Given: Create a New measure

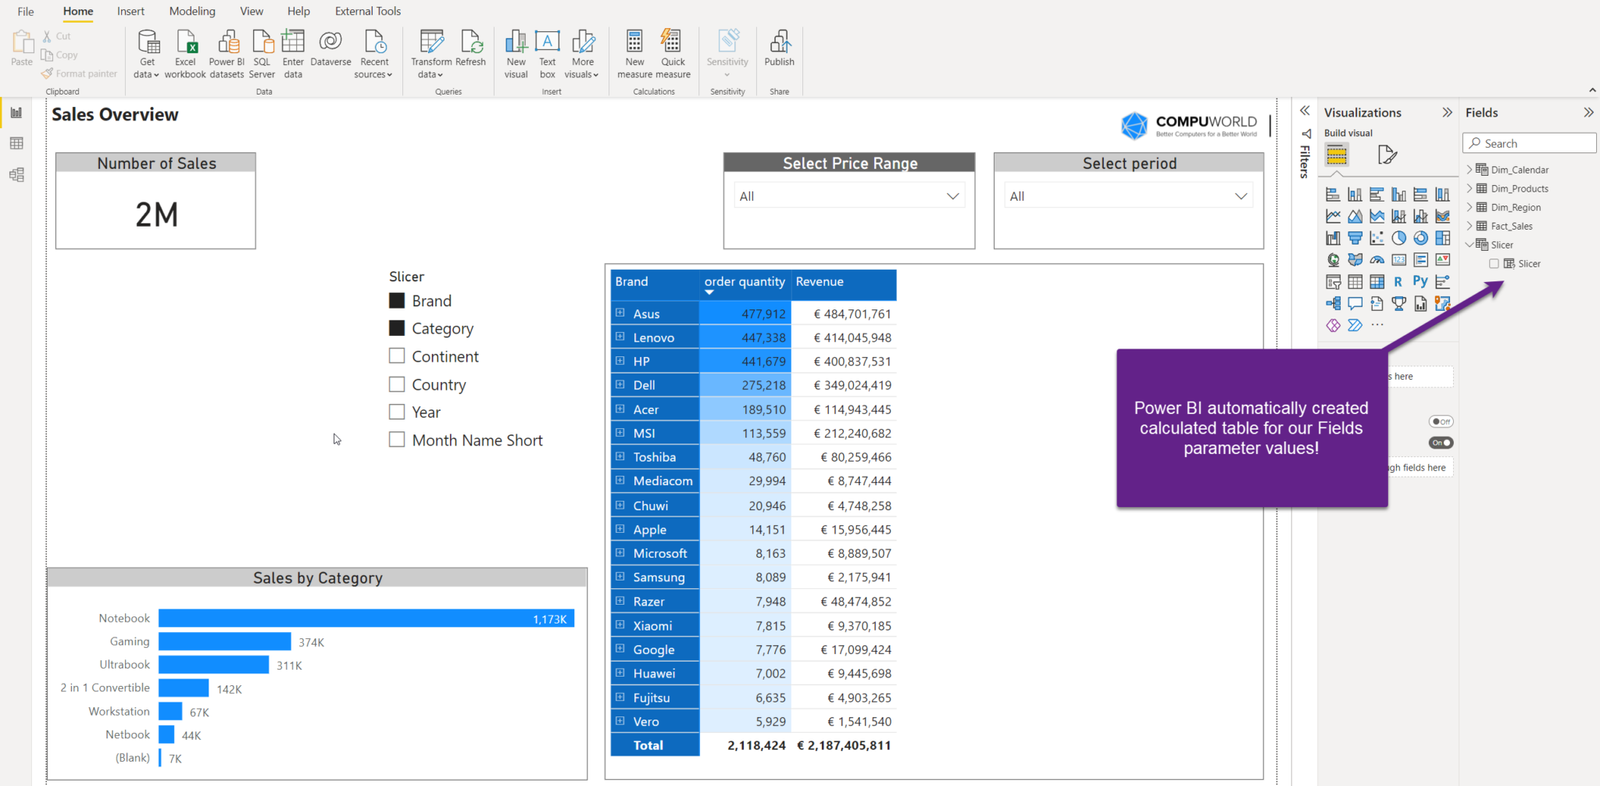Looking at the screenshot, I should tap(634, 54).
